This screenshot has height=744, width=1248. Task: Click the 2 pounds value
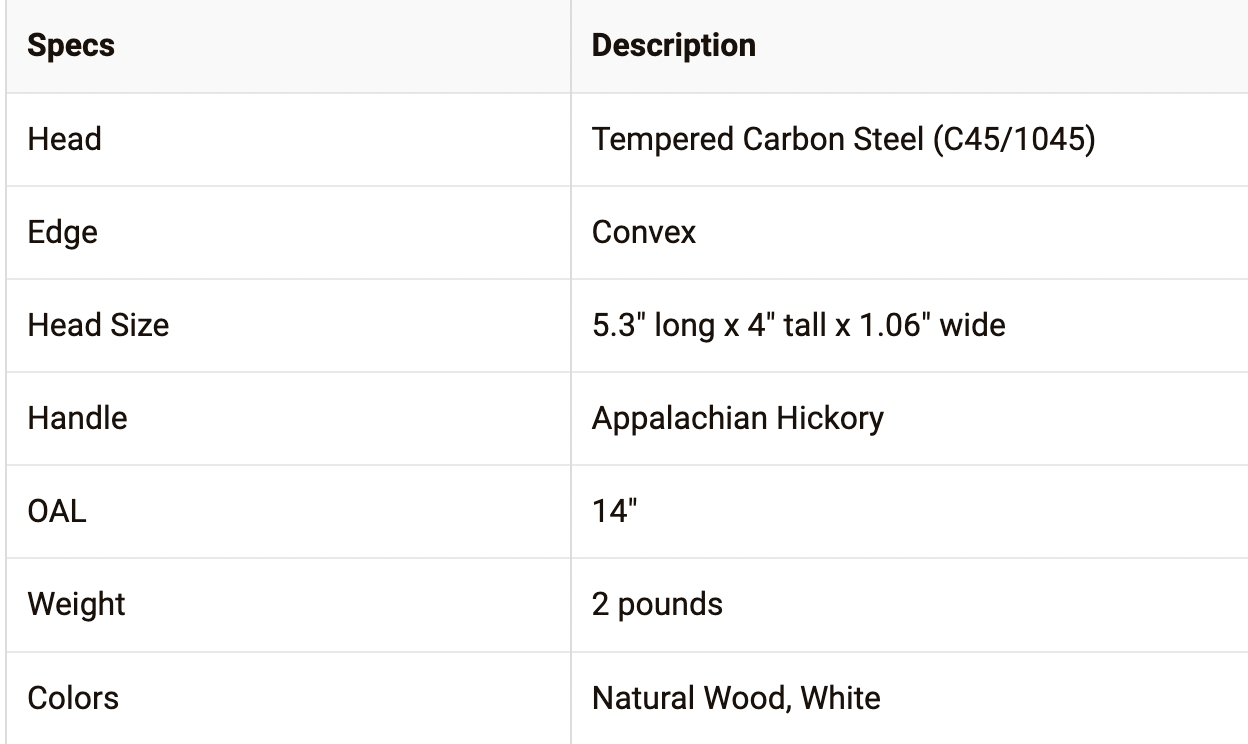(656, 604)
